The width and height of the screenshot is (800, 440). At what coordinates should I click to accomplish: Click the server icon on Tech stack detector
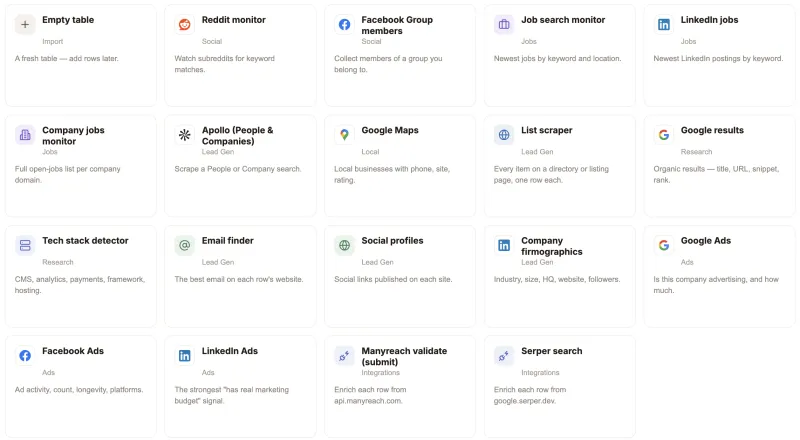click(25, 245)
